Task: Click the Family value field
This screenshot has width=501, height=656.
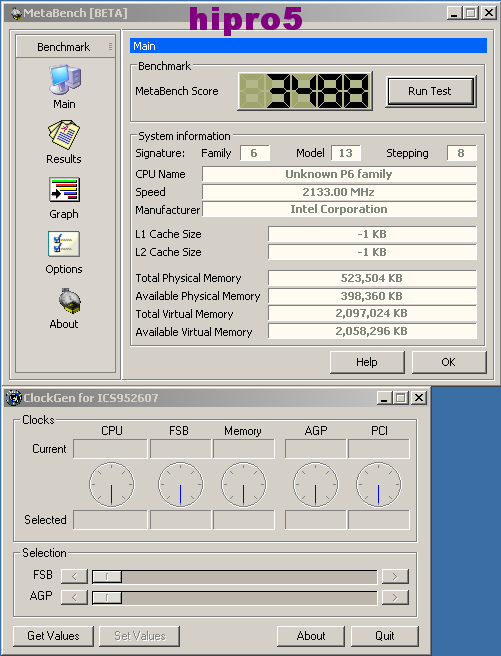Action: 255,153
